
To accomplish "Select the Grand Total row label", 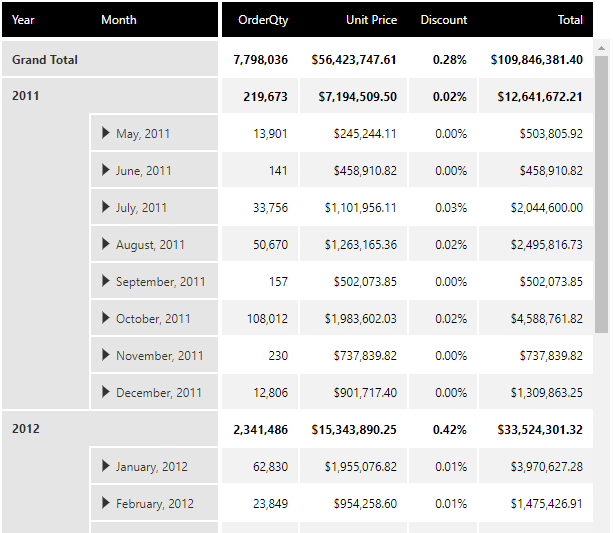I will click(45, 60).
